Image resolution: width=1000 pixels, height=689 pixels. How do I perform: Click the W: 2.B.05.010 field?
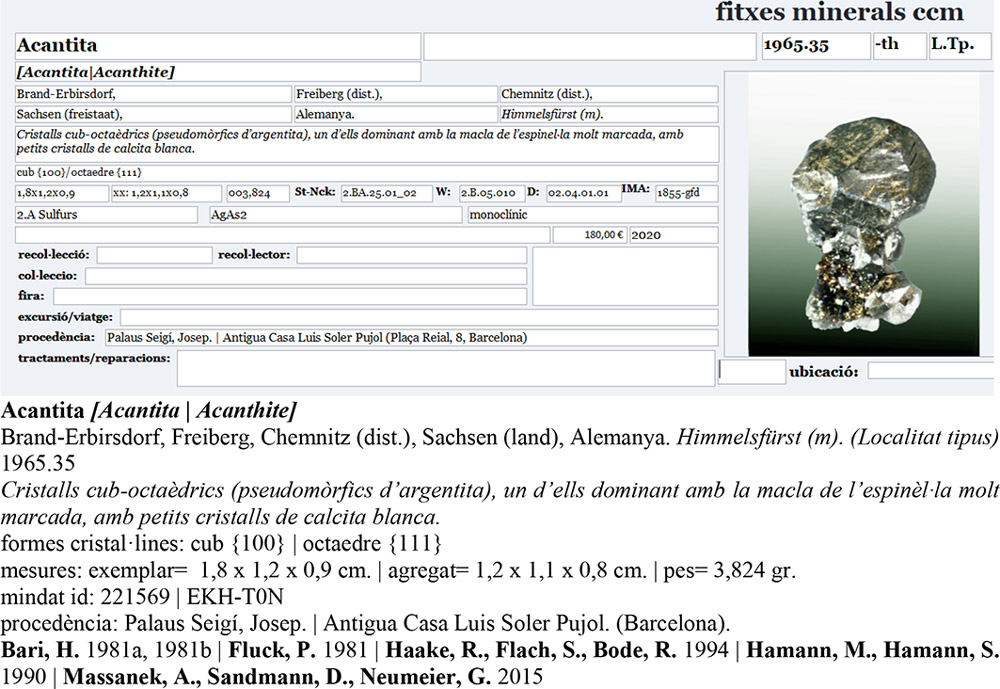click(492, 193)
